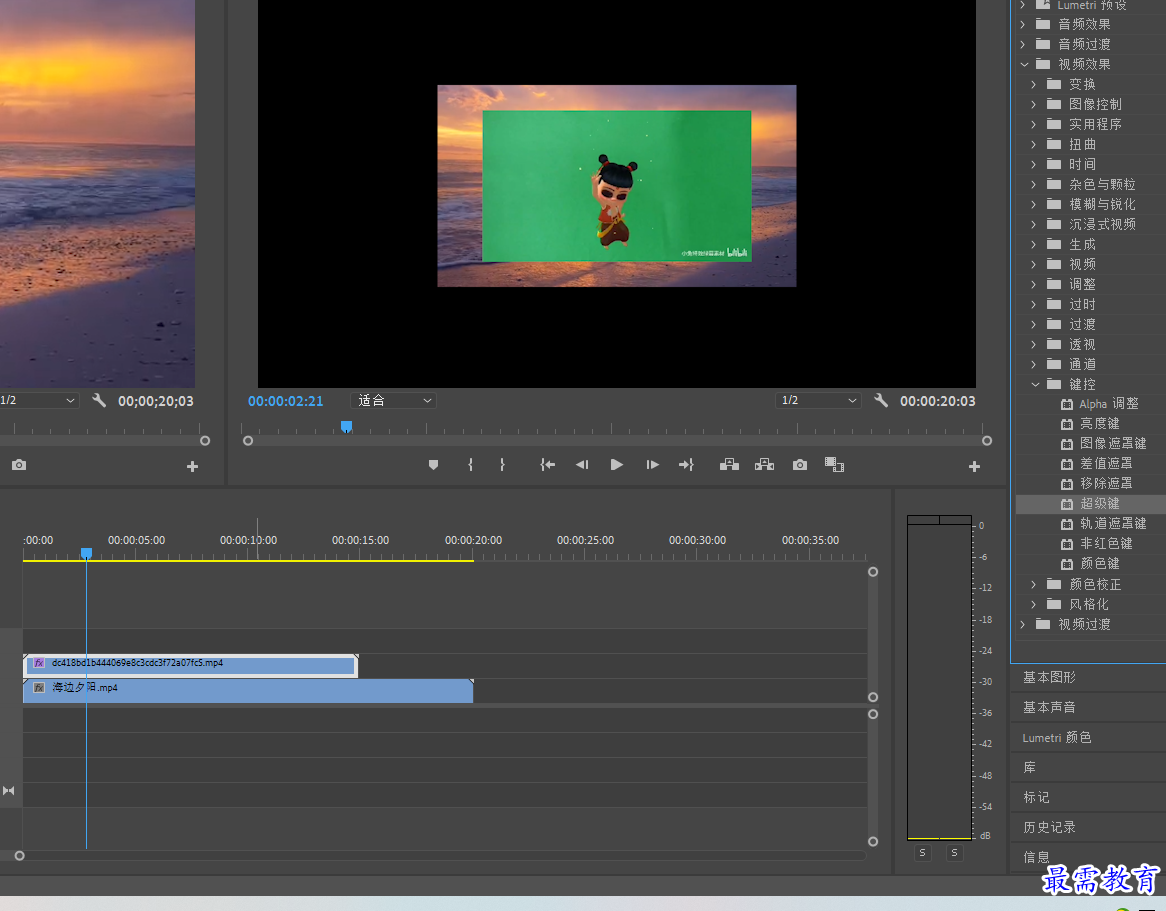Click the Lift button

729,465
